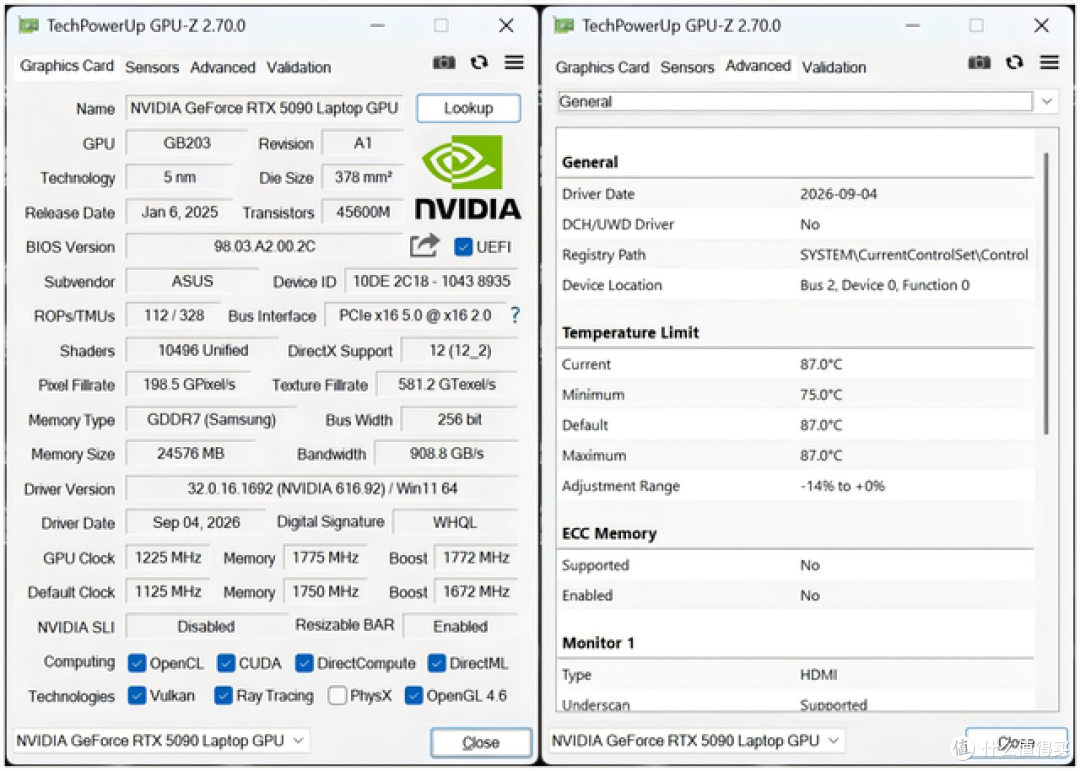The image size is (1080, 771).
Task: Toggle the PhysX checkbox
Action: pyautogui.click(x=338, y=695)
